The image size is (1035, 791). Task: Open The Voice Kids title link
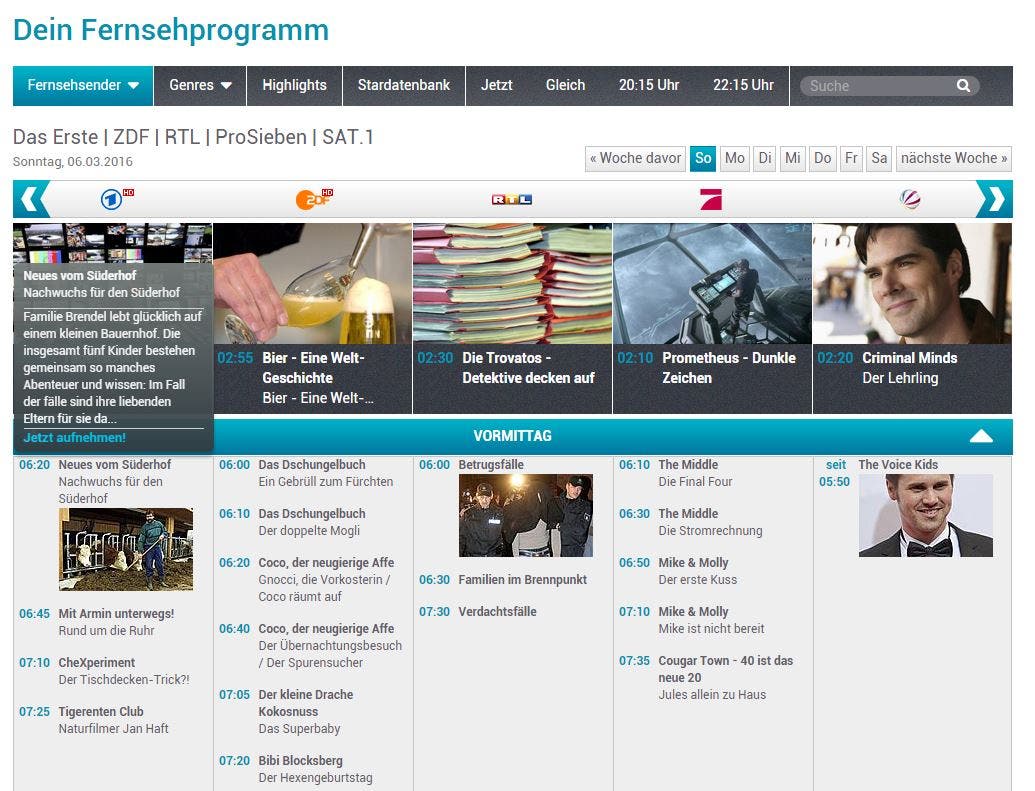coord(898,464)
